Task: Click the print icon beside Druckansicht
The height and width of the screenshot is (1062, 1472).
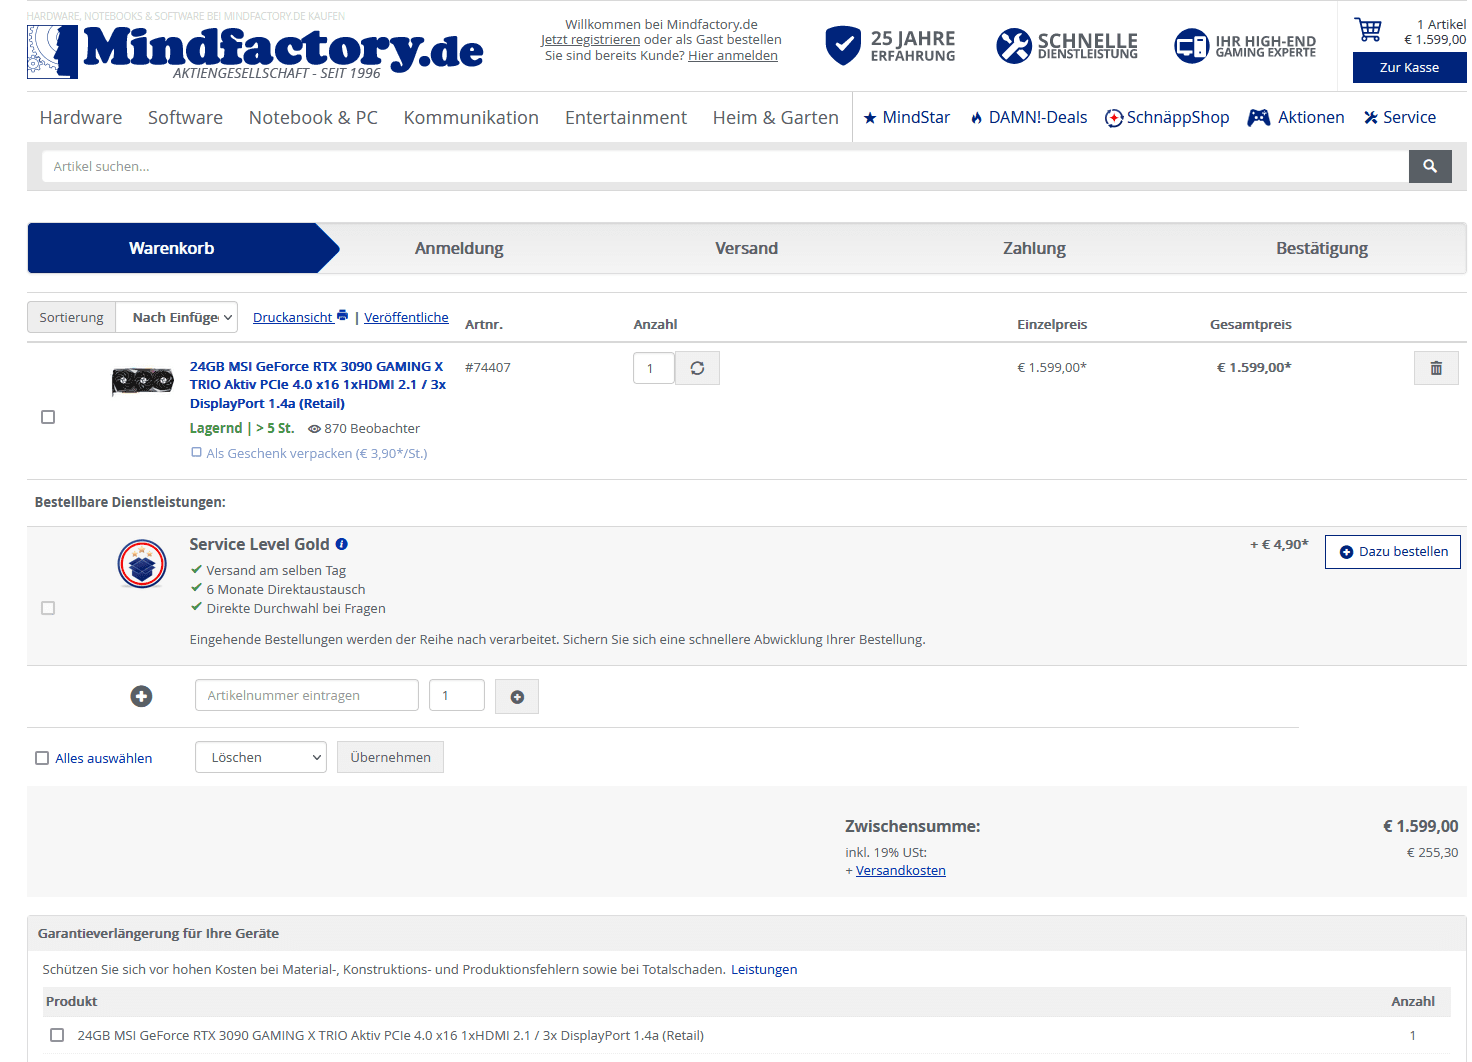Action: click(x=343, y=316)
